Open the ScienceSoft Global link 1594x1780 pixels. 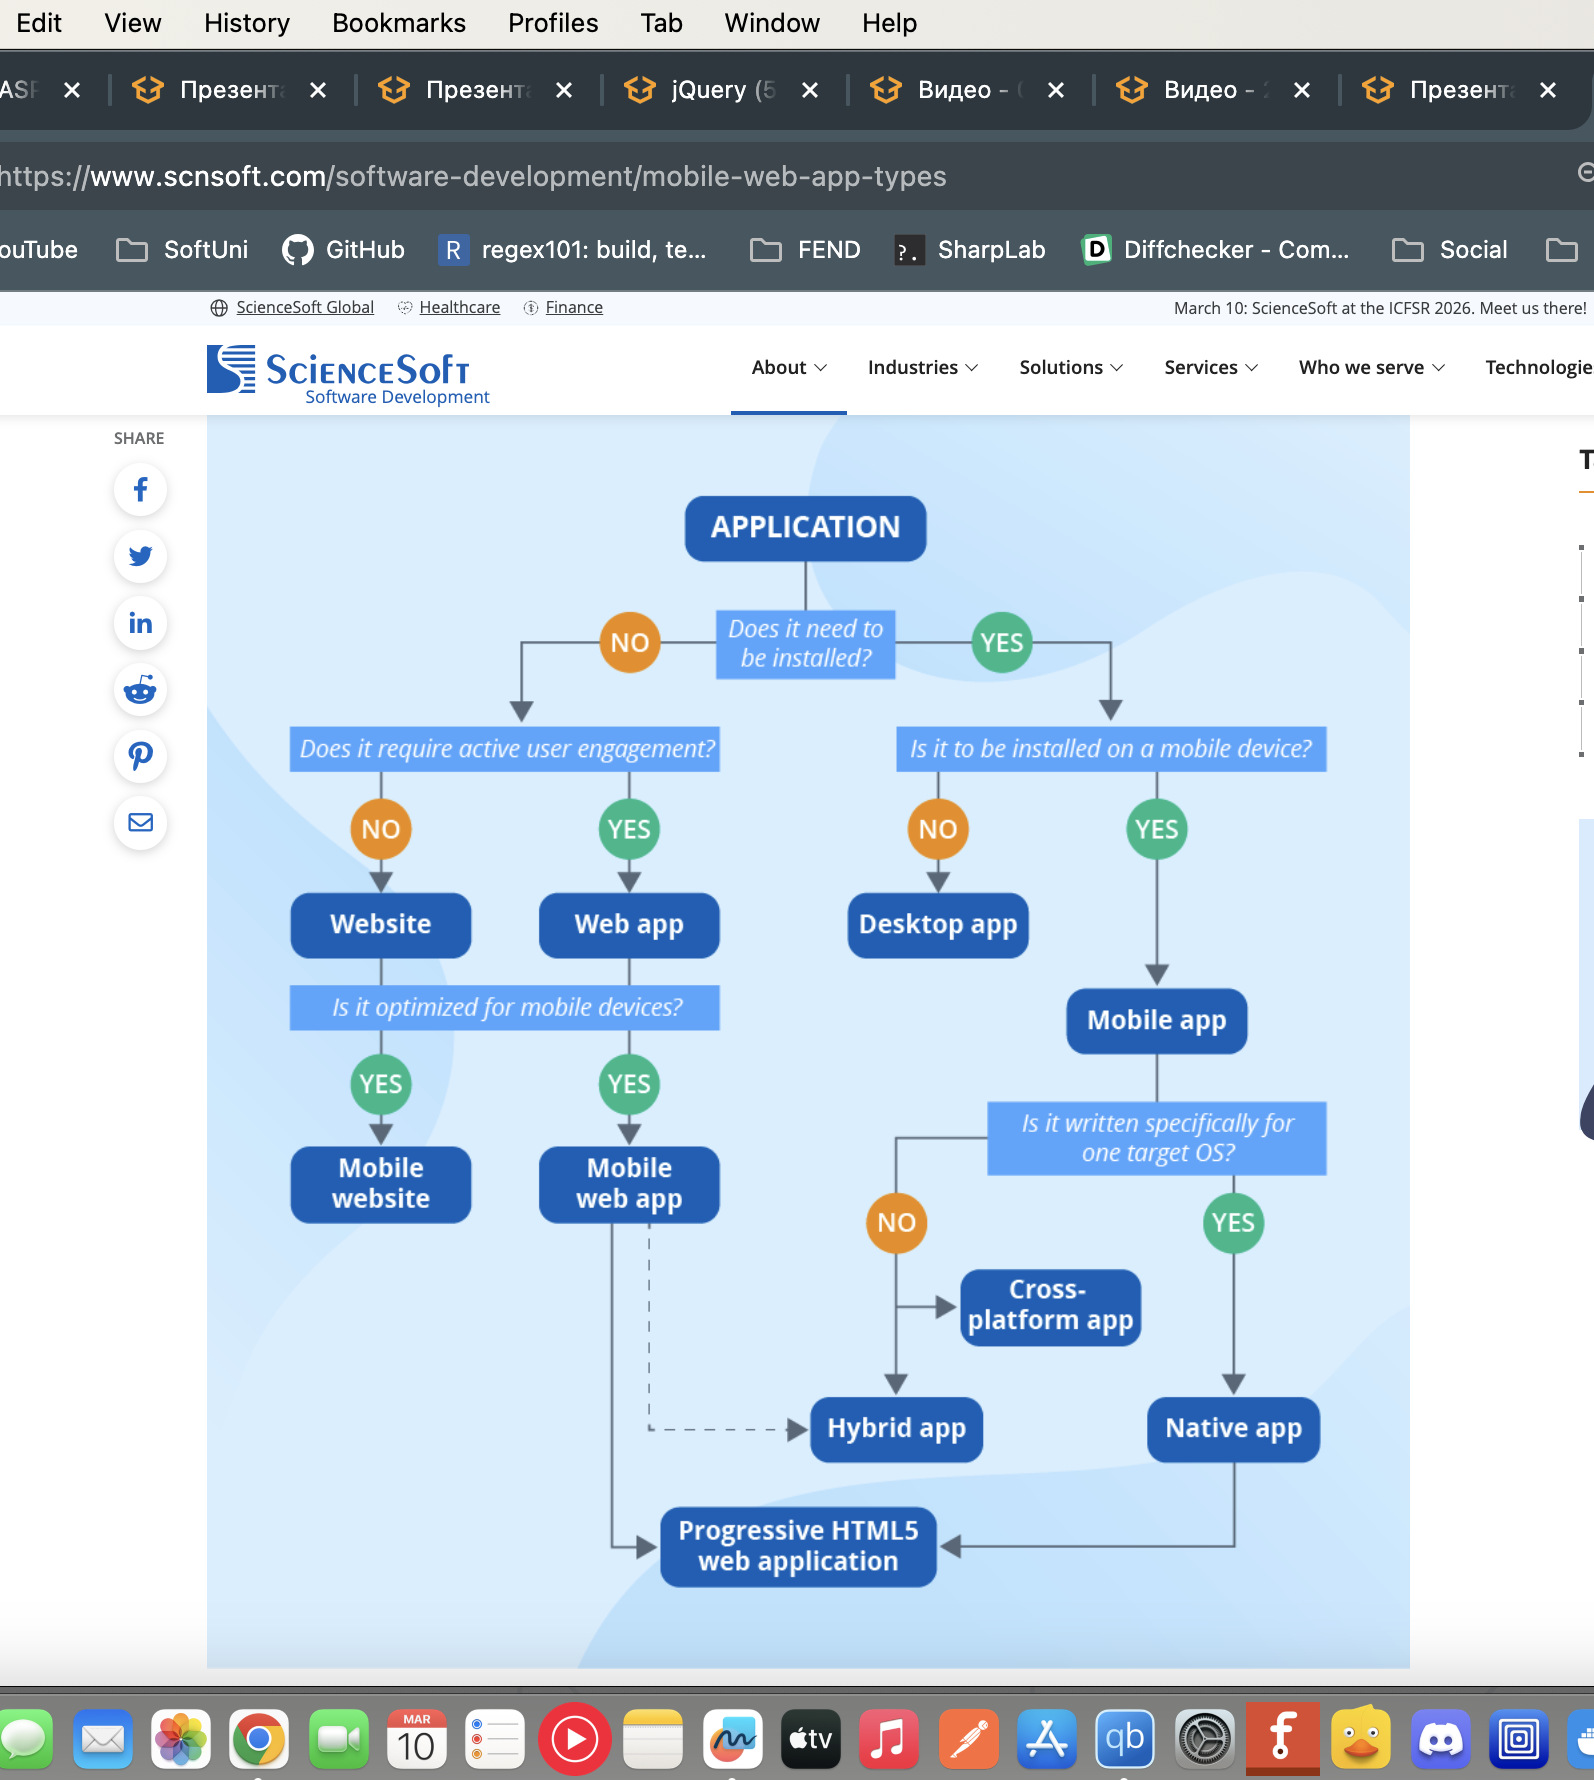tap(305, 307)
